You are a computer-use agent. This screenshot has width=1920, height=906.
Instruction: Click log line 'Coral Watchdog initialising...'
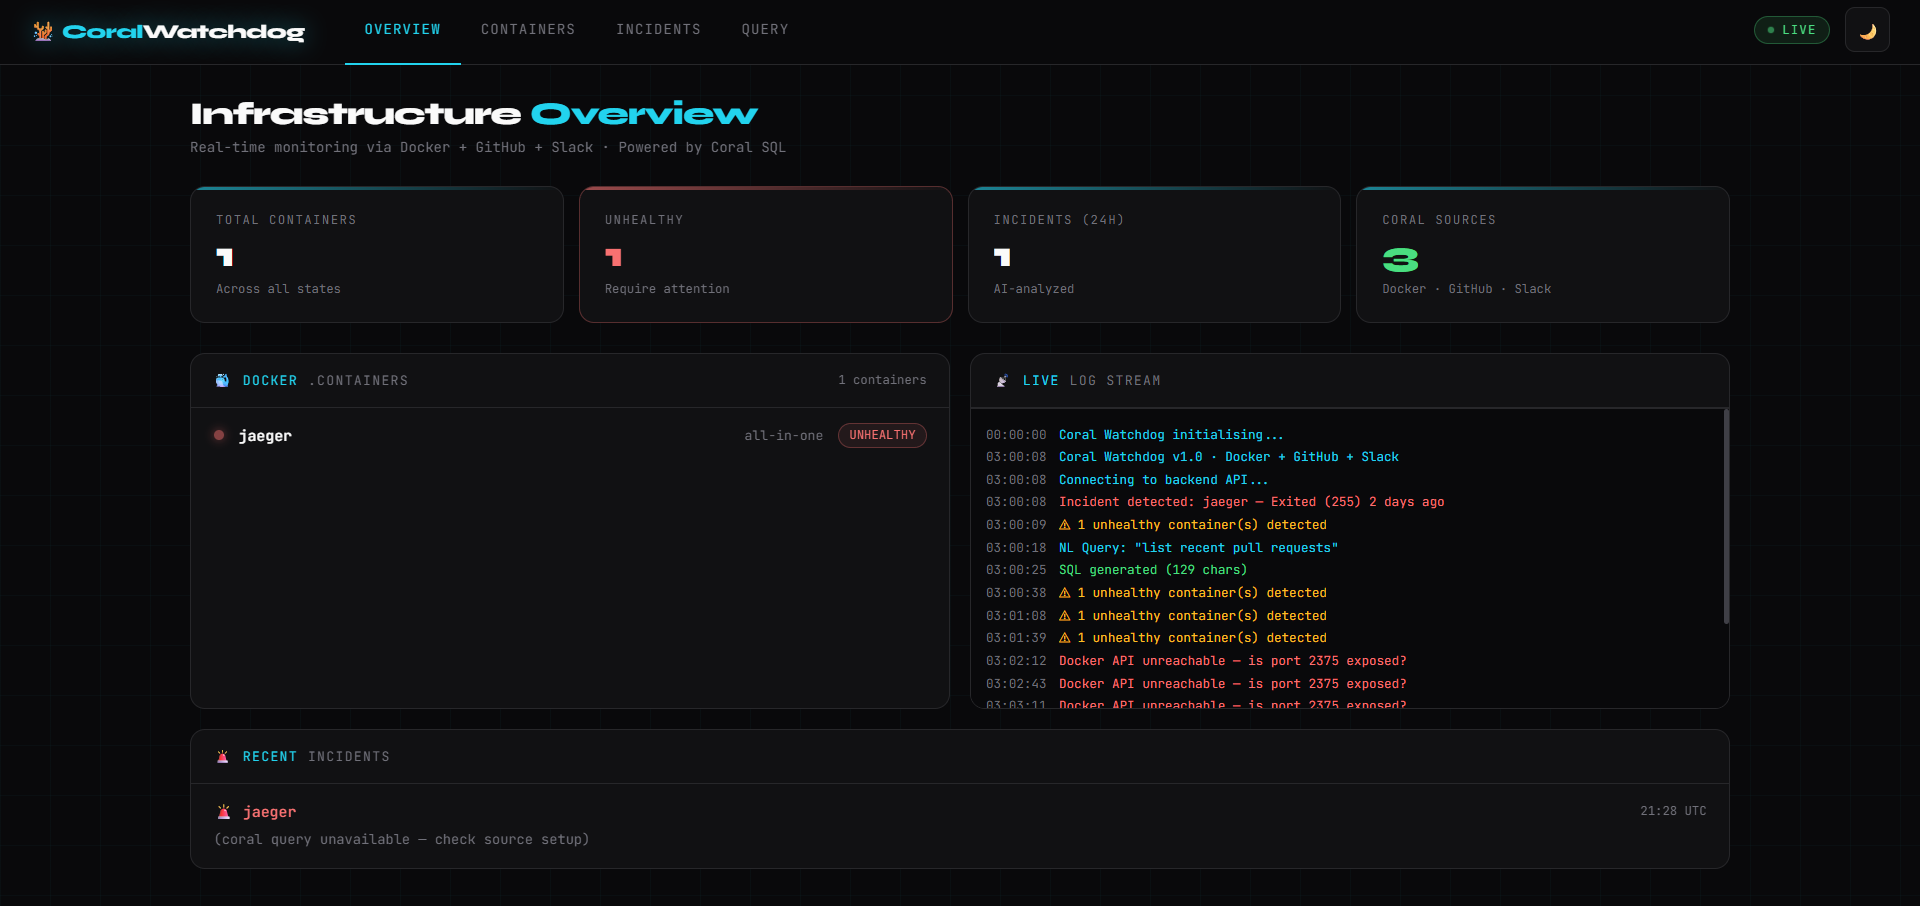coord(1171,435)
